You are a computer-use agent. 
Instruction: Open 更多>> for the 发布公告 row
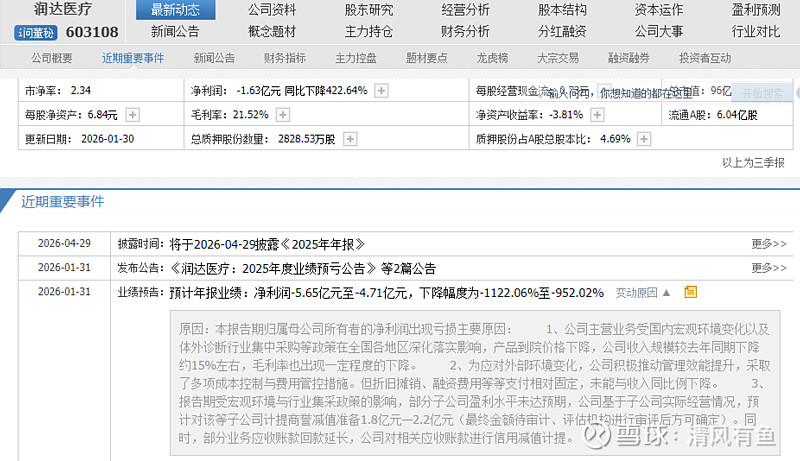(769, 268)
